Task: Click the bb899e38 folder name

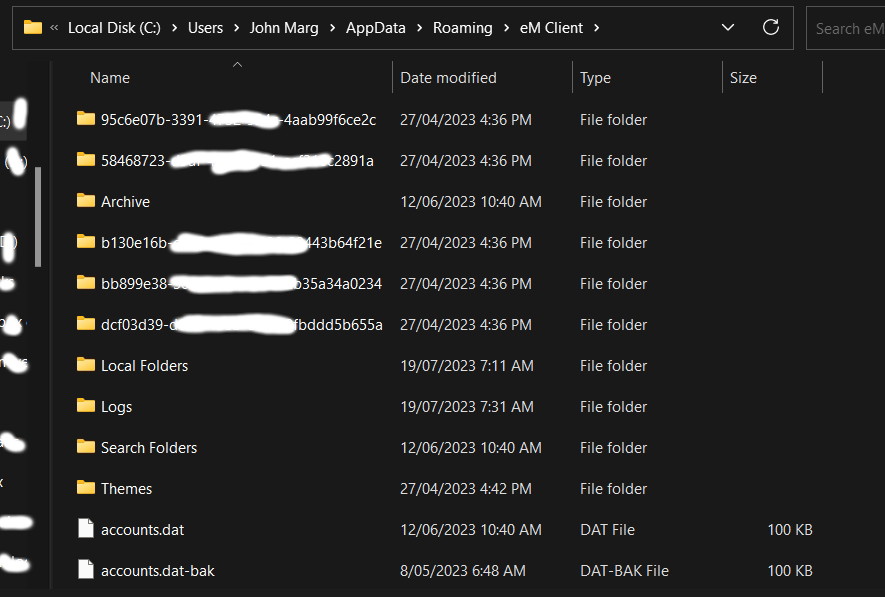Action: coord(241,284)
